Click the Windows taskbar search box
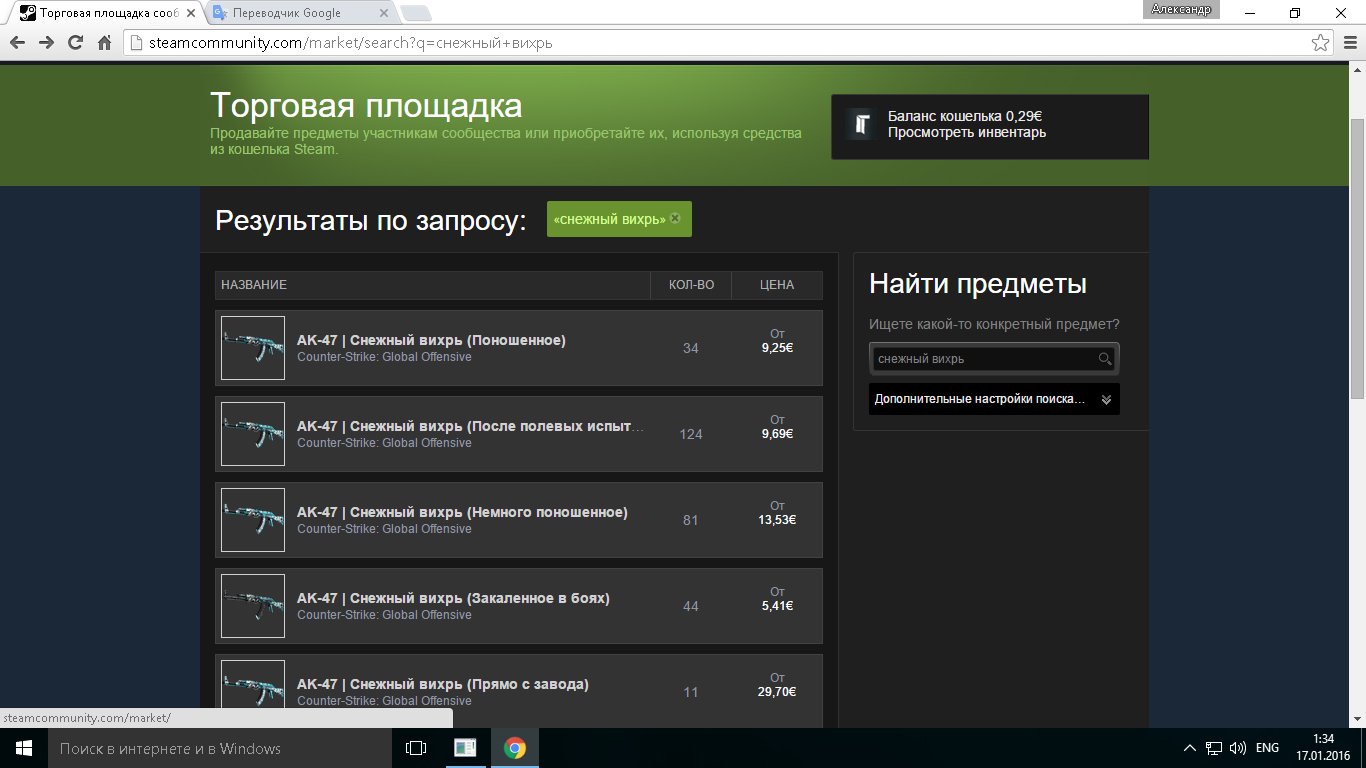Viewport: 1366px width, 768px height. pyautogui.click(x=219, y=748)
